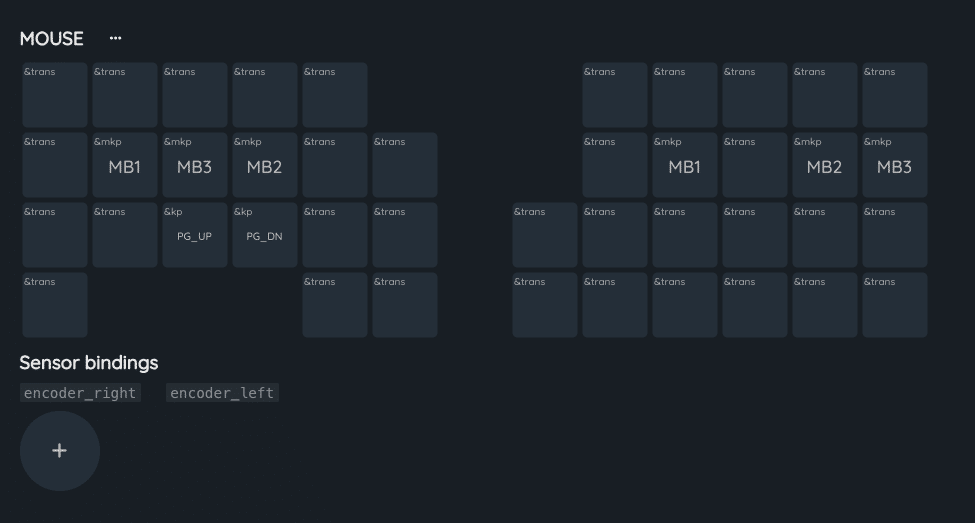Edit the right-half MB2 mouse key
This screenshot has width=975, height=523.
pyautogui.click(x=825, y=165)
